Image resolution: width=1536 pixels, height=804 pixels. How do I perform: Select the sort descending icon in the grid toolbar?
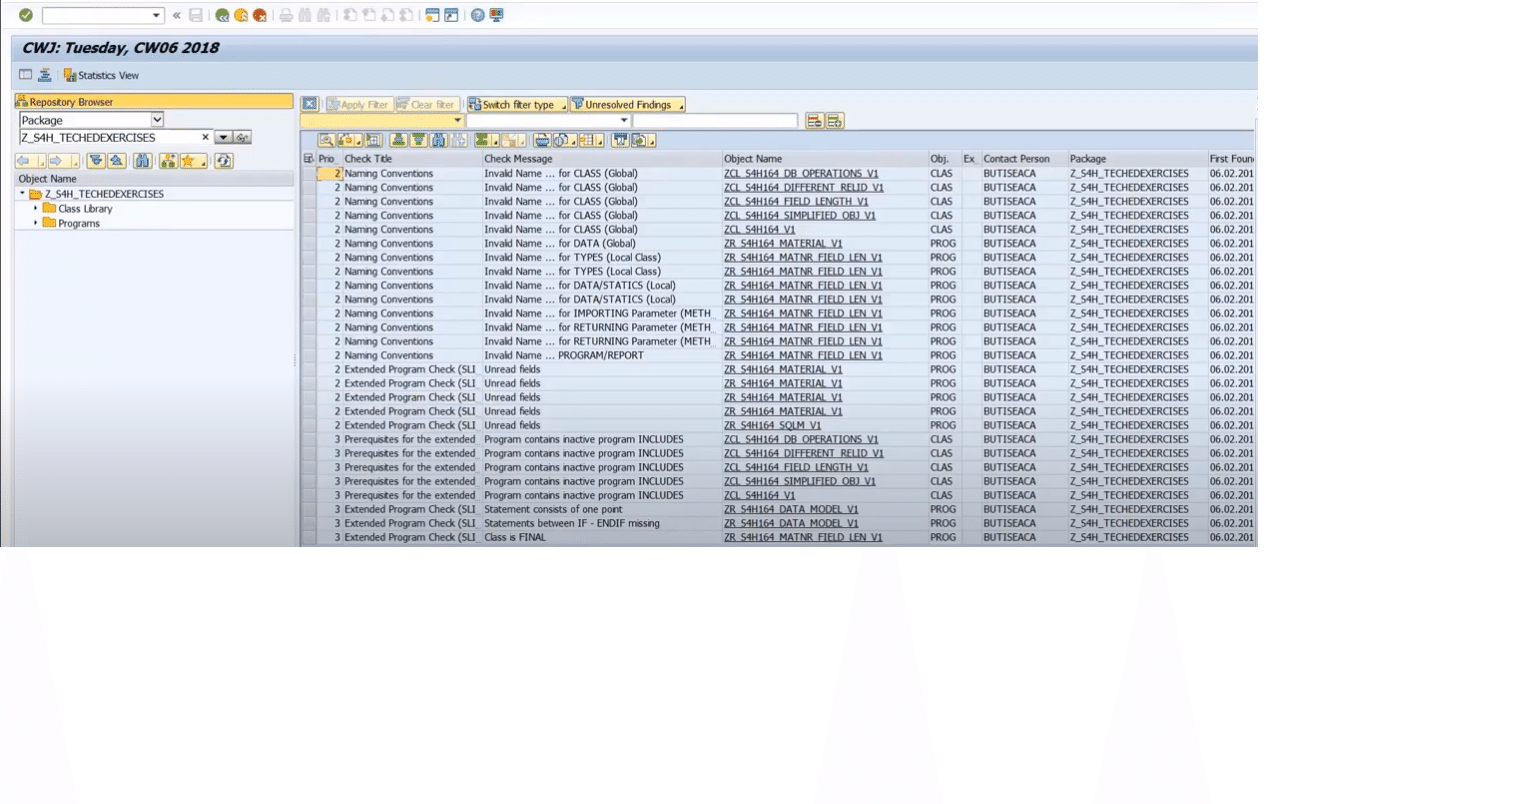click(417, 140)
